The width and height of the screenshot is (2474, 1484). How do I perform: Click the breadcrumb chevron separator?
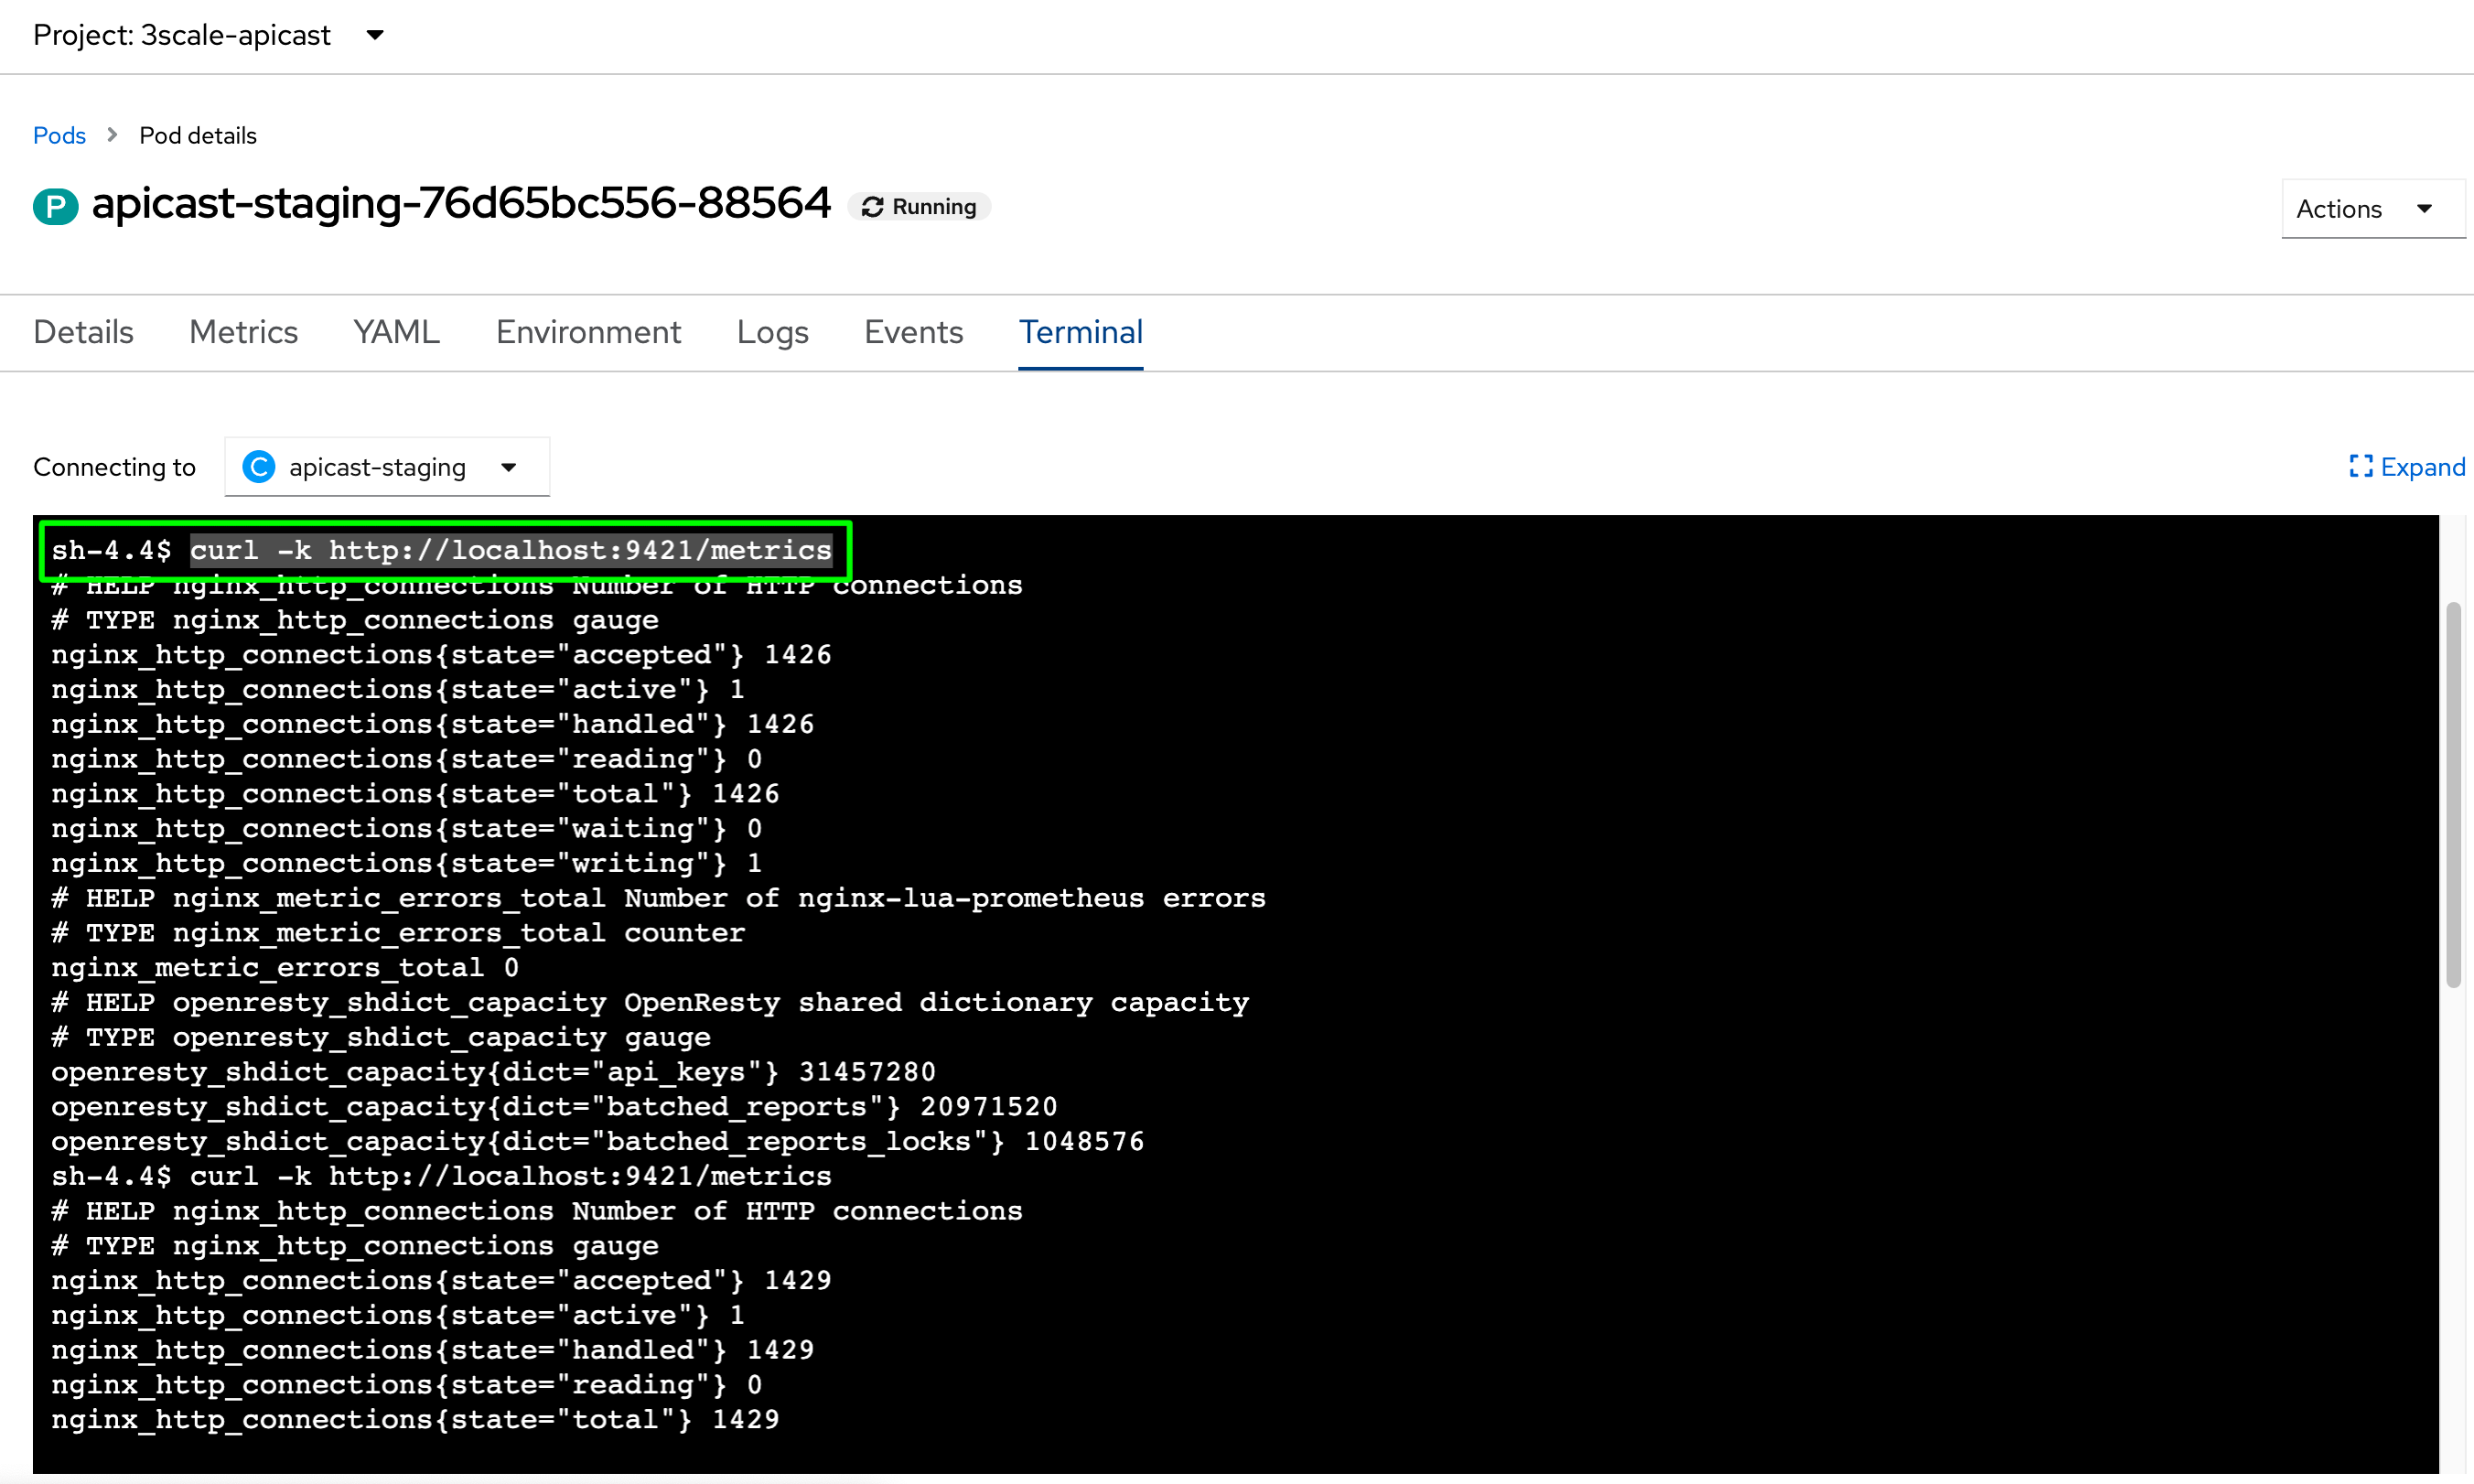pos(112,135)
